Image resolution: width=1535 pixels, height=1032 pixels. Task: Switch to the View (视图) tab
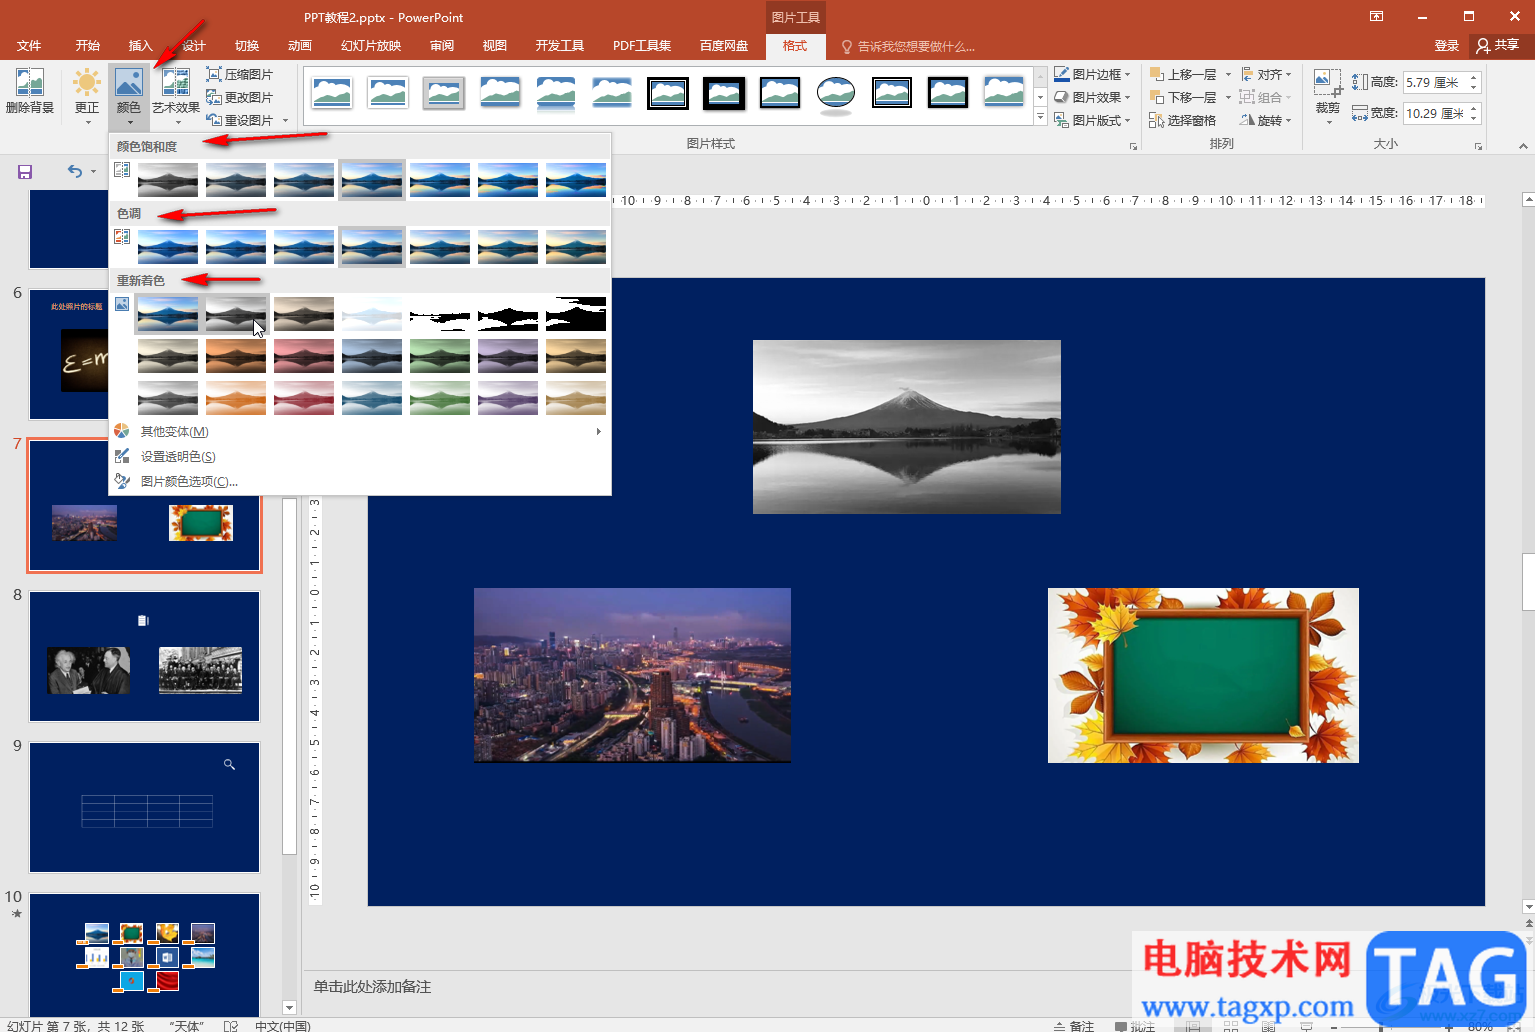495,46
